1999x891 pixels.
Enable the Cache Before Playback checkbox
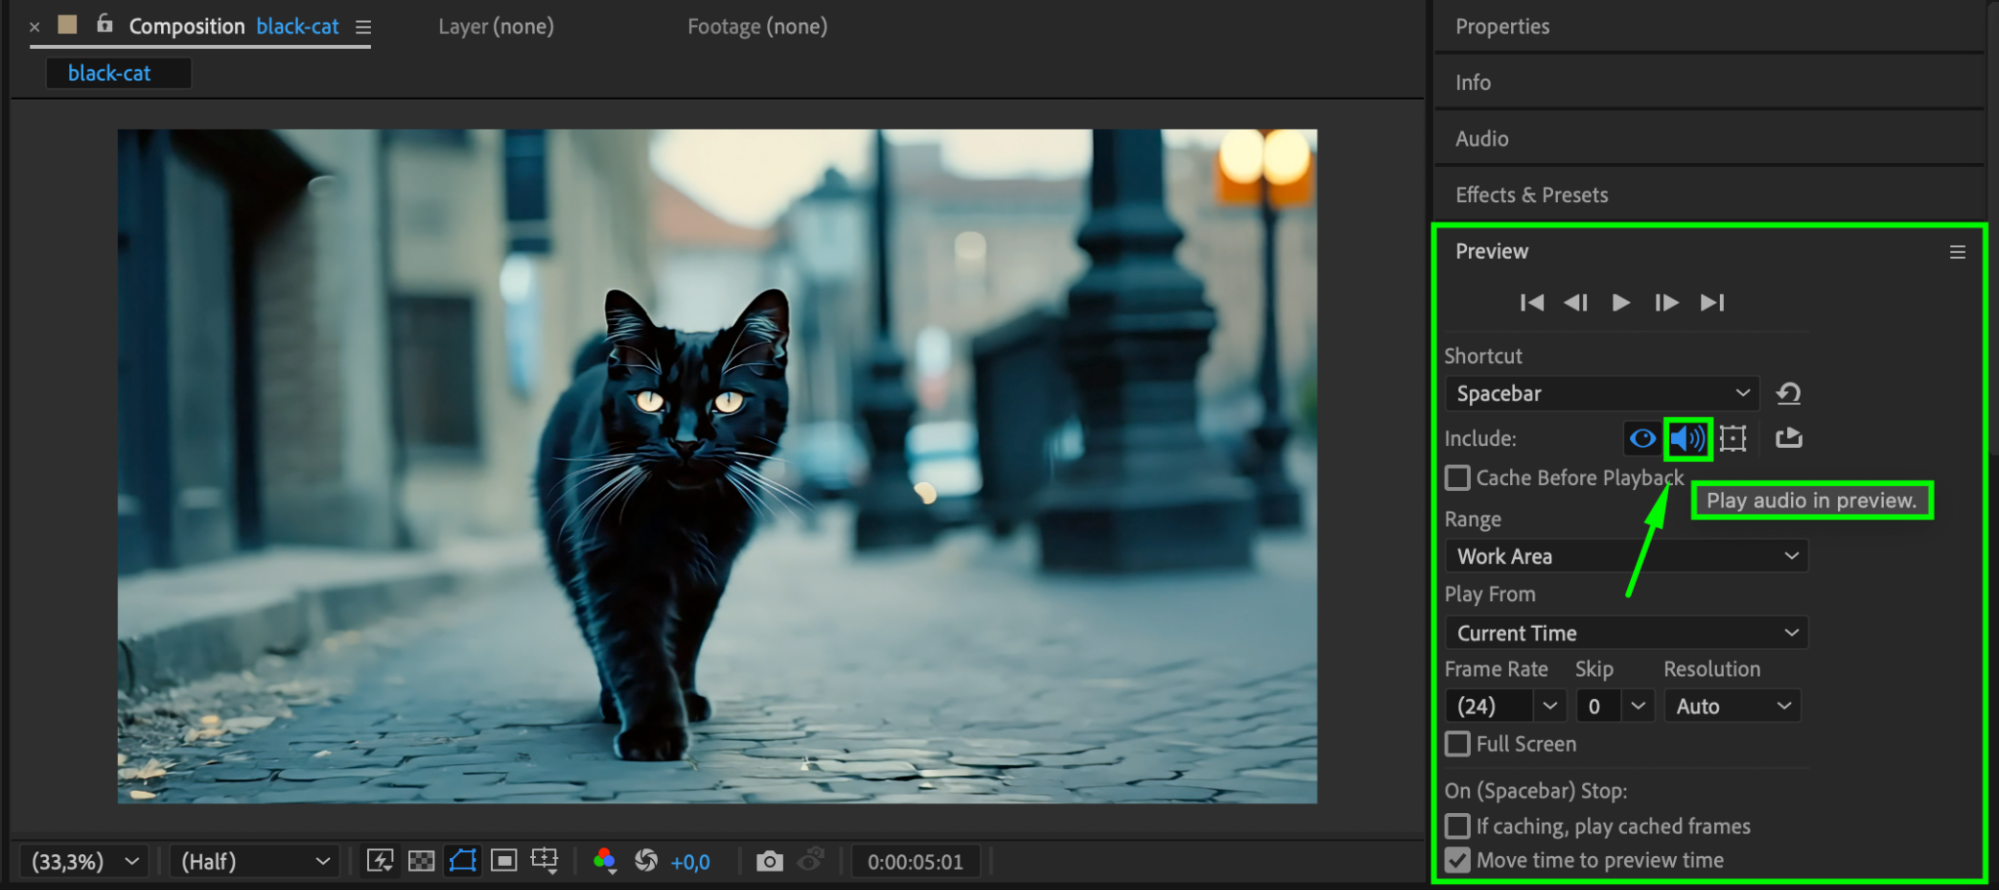(x=1458, y=478)
